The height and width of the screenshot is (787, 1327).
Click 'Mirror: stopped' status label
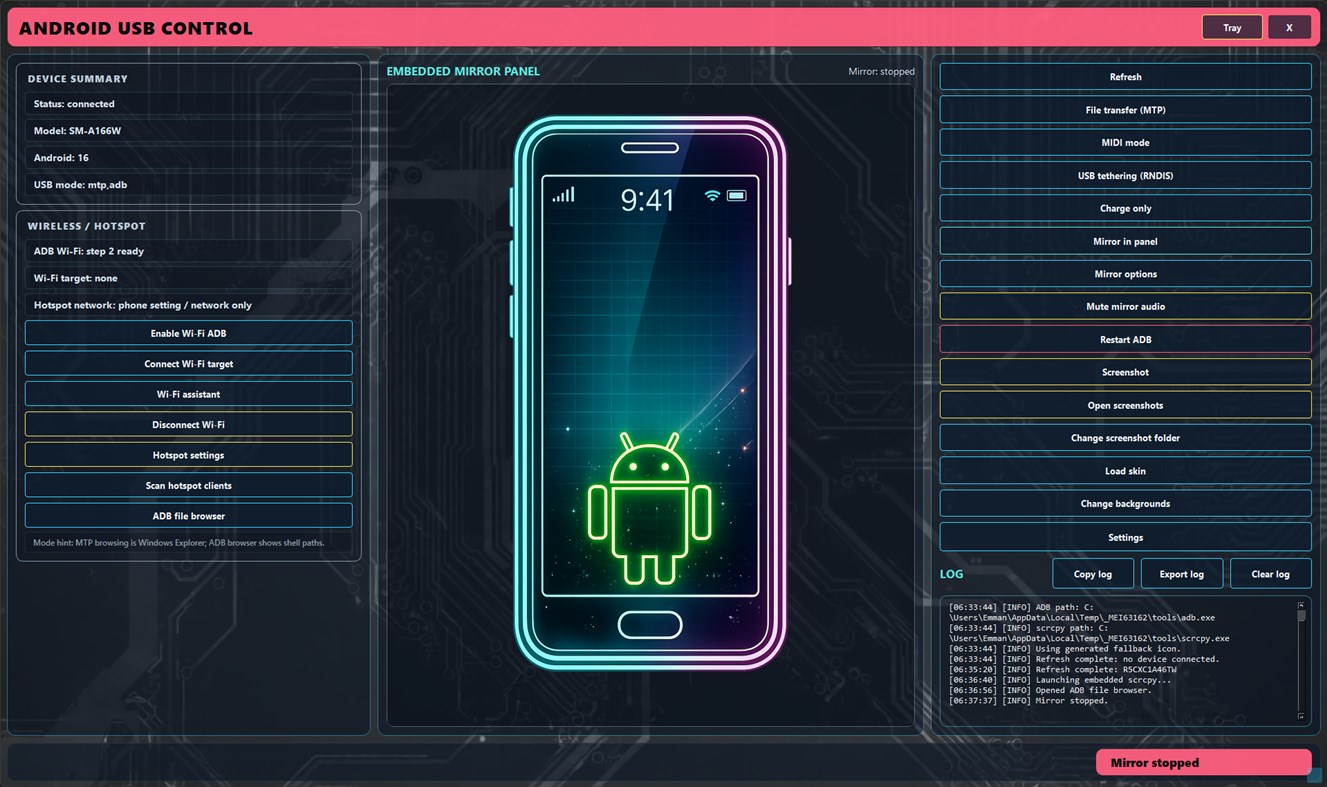pos(881,72)
